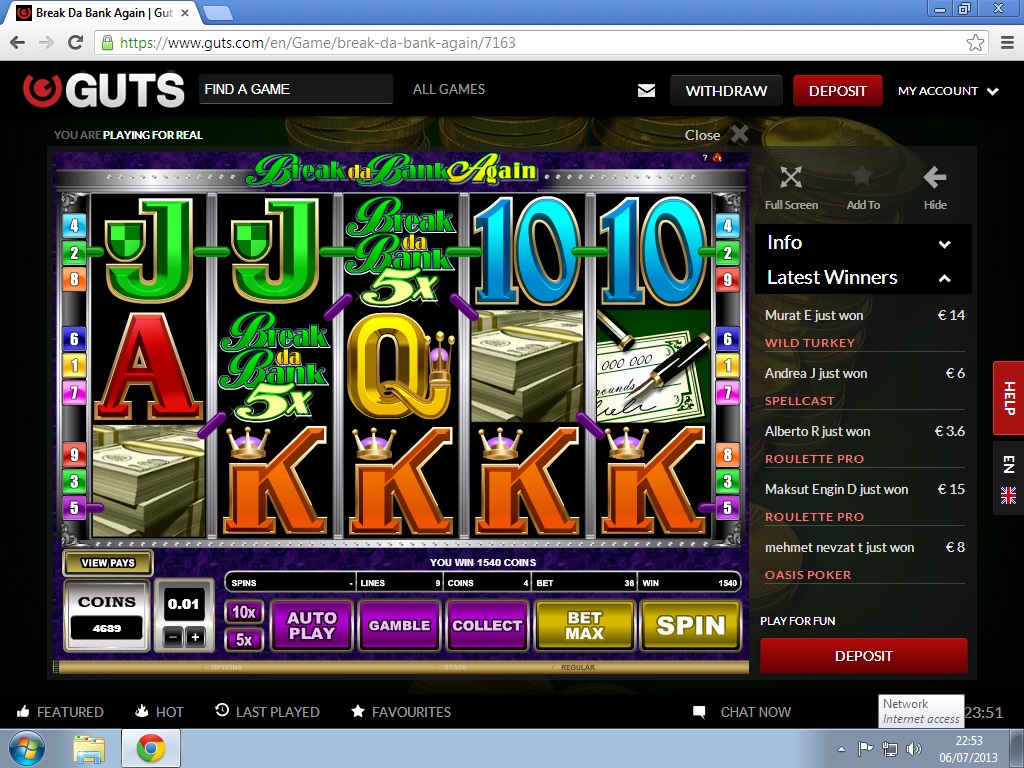Bookmark page with the star icon
Image resolution: width=1024 pixels, height=768 pixels.
pos(975,43)
